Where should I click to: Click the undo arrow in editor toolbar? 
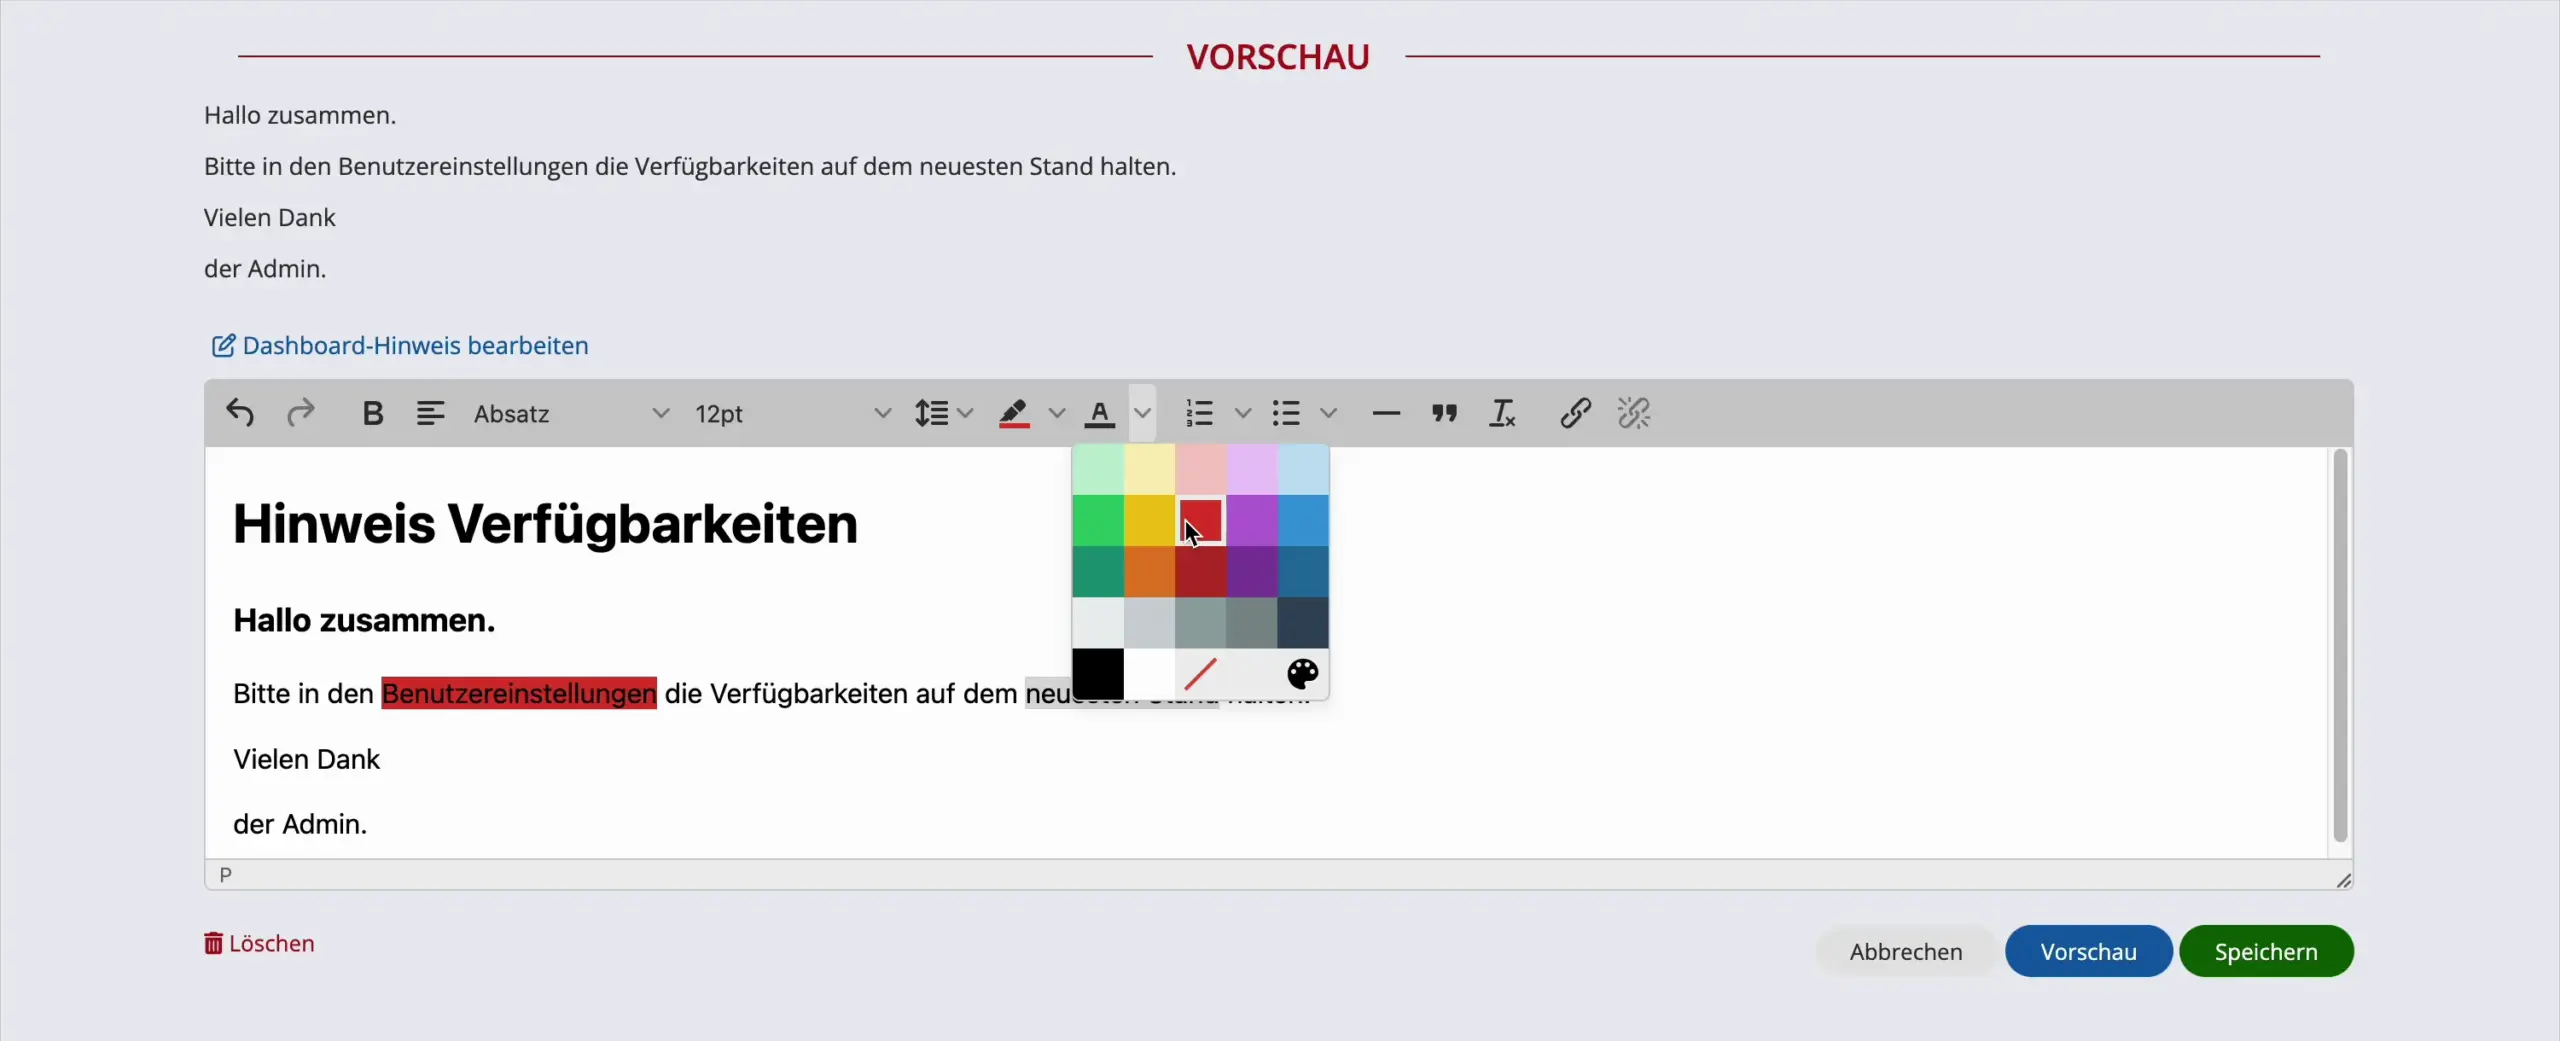tap(240, 413)
